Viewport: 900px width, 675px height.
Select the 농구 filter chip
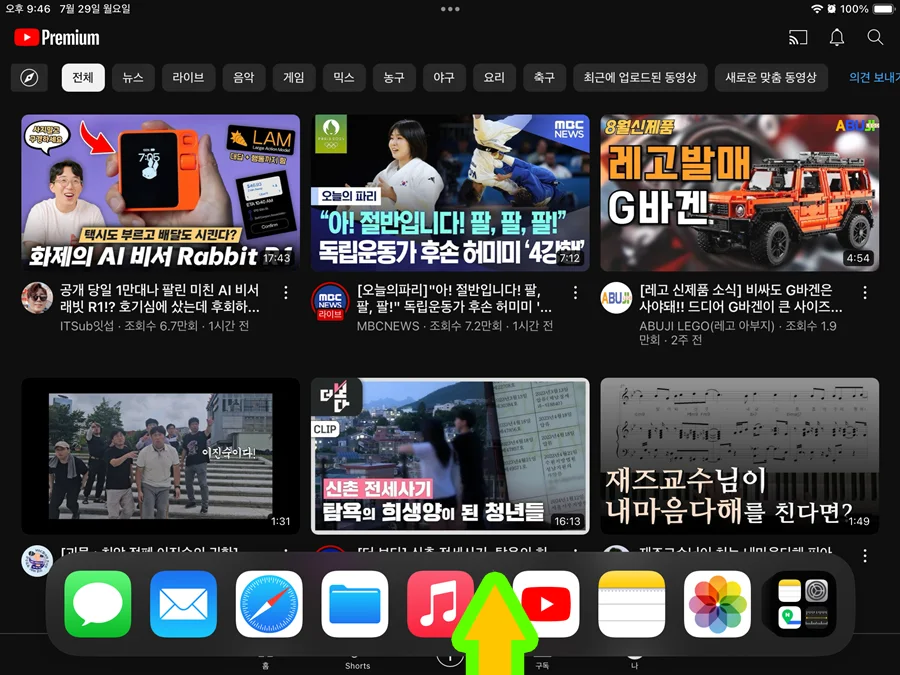[x=394, y=77]
